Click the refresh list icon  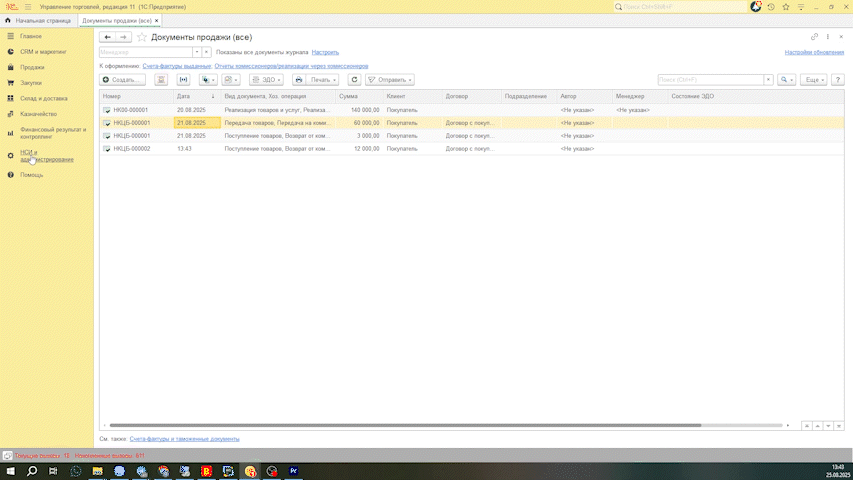click(354, 80)
